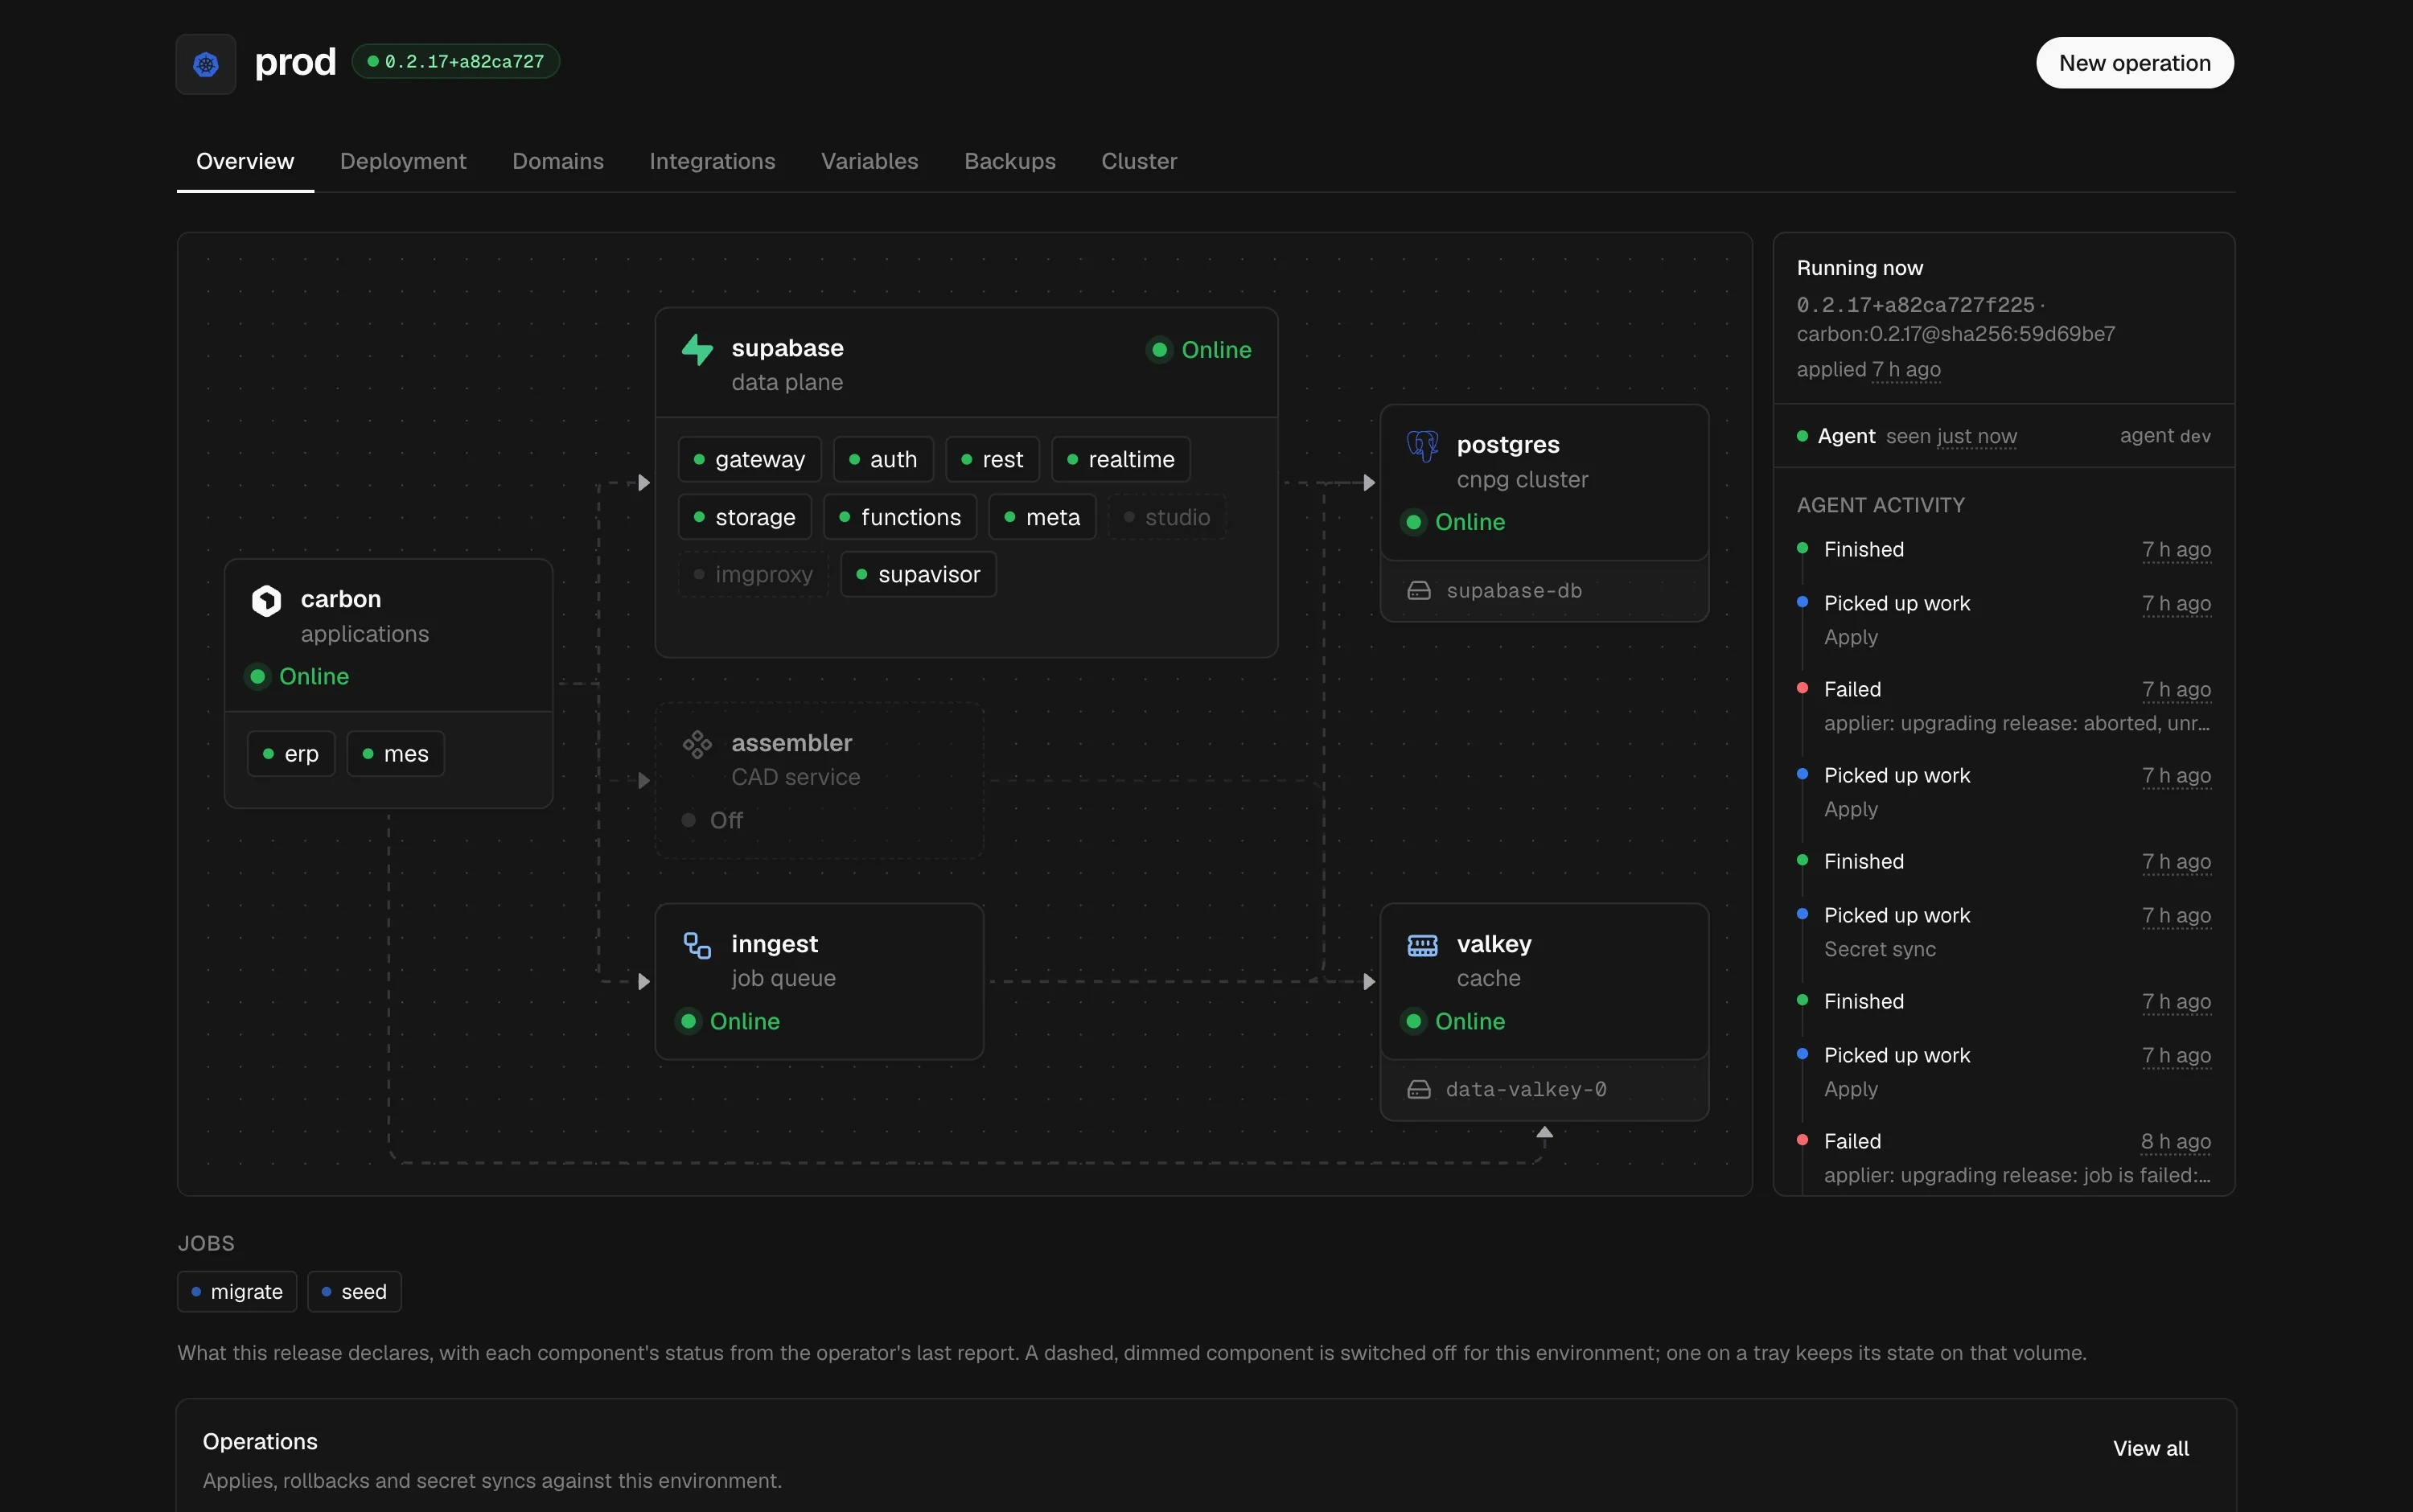Viewport: 2413px width, 1512px height.
Task: Click the data-valkey-0 volume disk icon
Action: coord(1419,1090)
